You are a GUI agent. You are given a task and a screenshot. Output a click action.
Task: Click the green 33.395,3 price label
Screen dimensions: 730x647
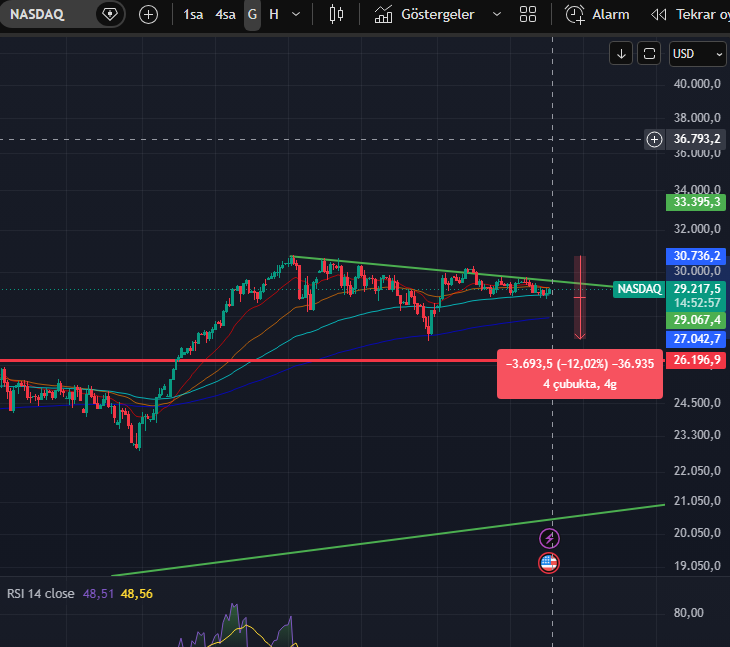click(x=696, y=202)
